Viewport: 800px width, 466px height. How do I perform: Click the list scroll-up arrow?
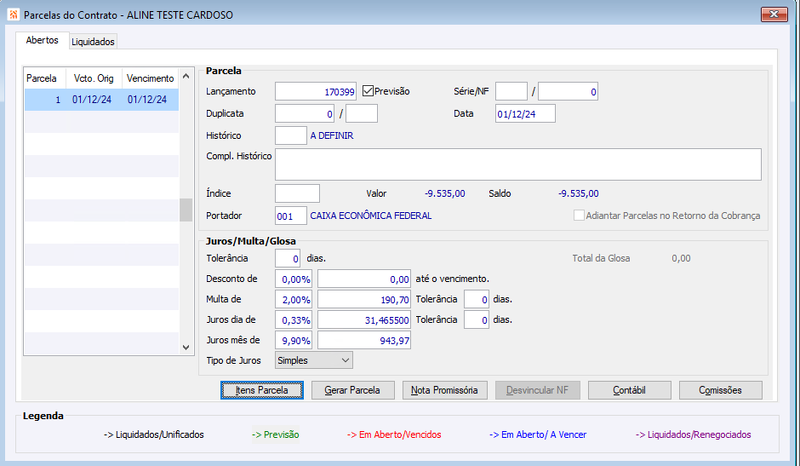tap(186, 76)
